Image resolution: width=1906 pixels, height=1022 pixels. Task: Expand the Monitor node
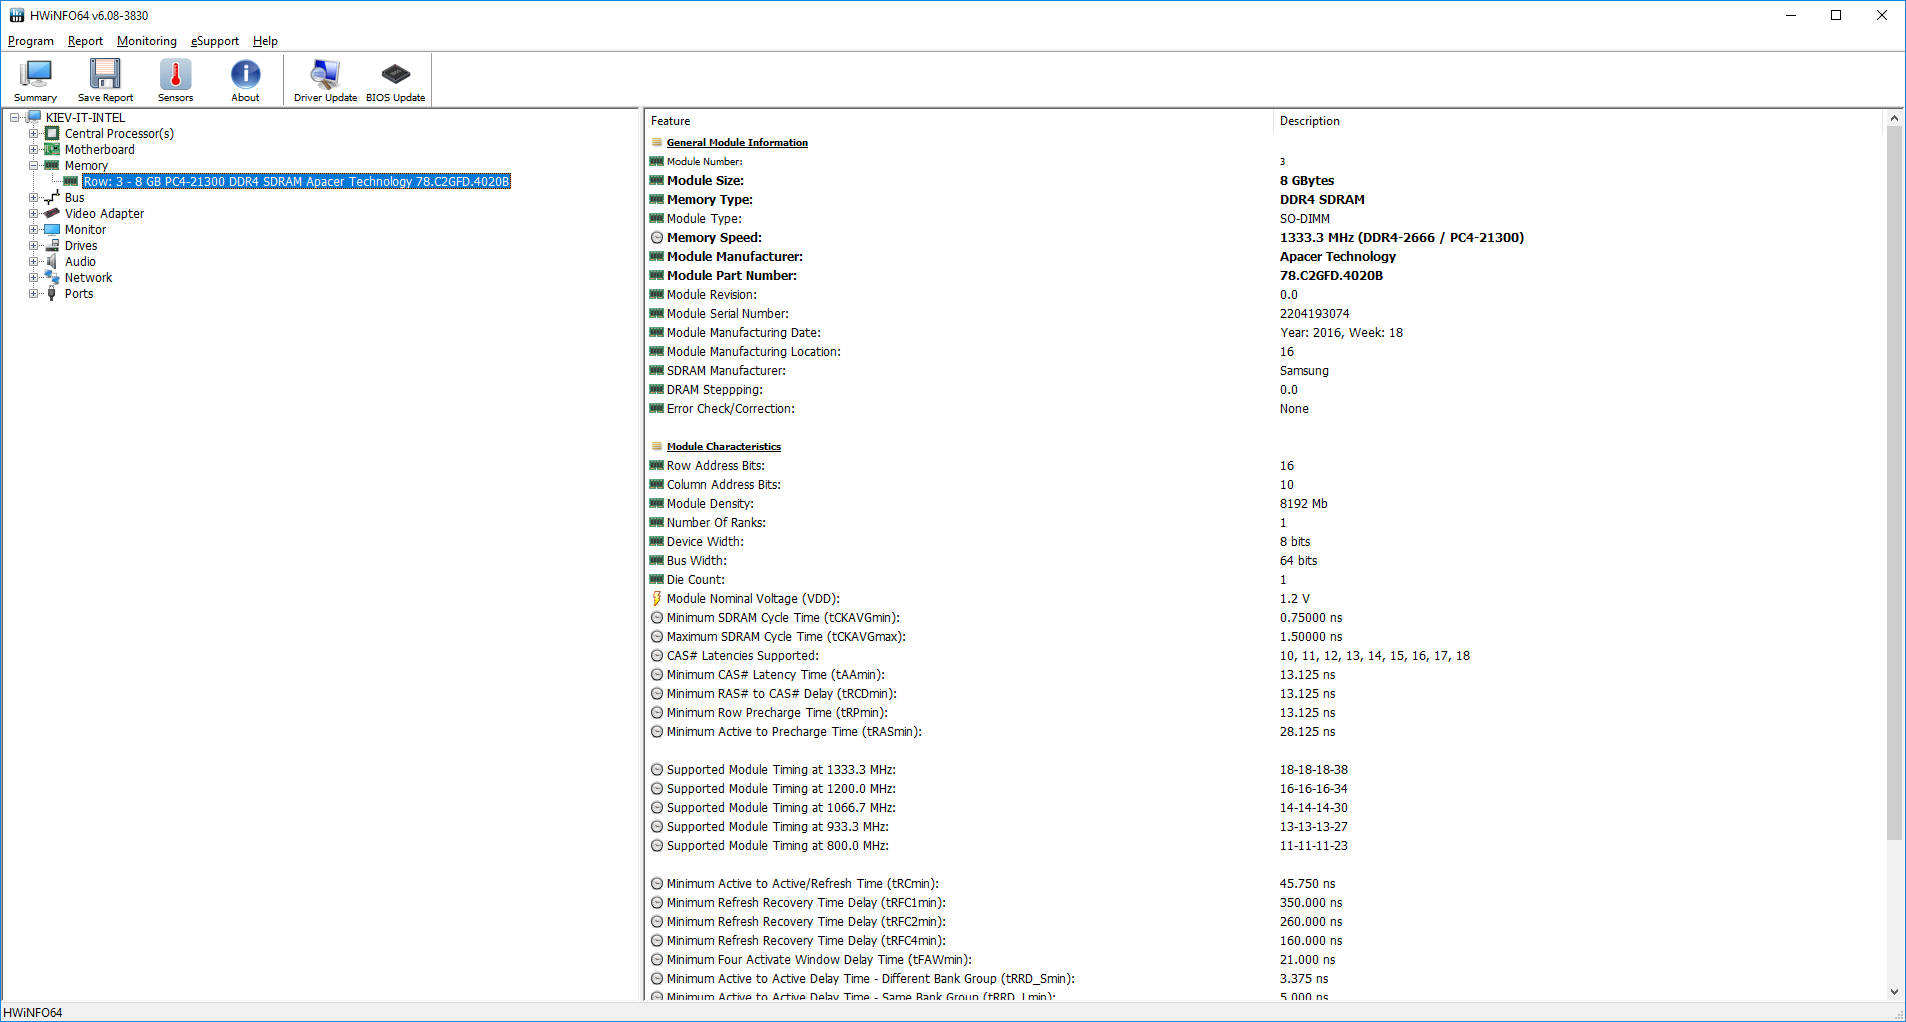[x=33, y=229]
